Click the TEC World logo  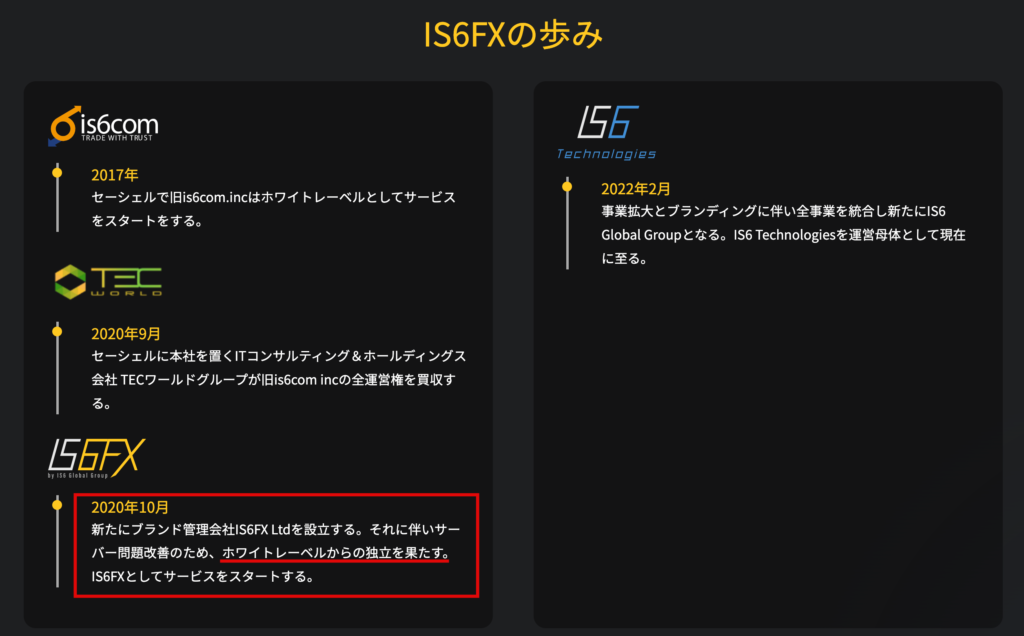pyautogui.click(x=108, y=282)
